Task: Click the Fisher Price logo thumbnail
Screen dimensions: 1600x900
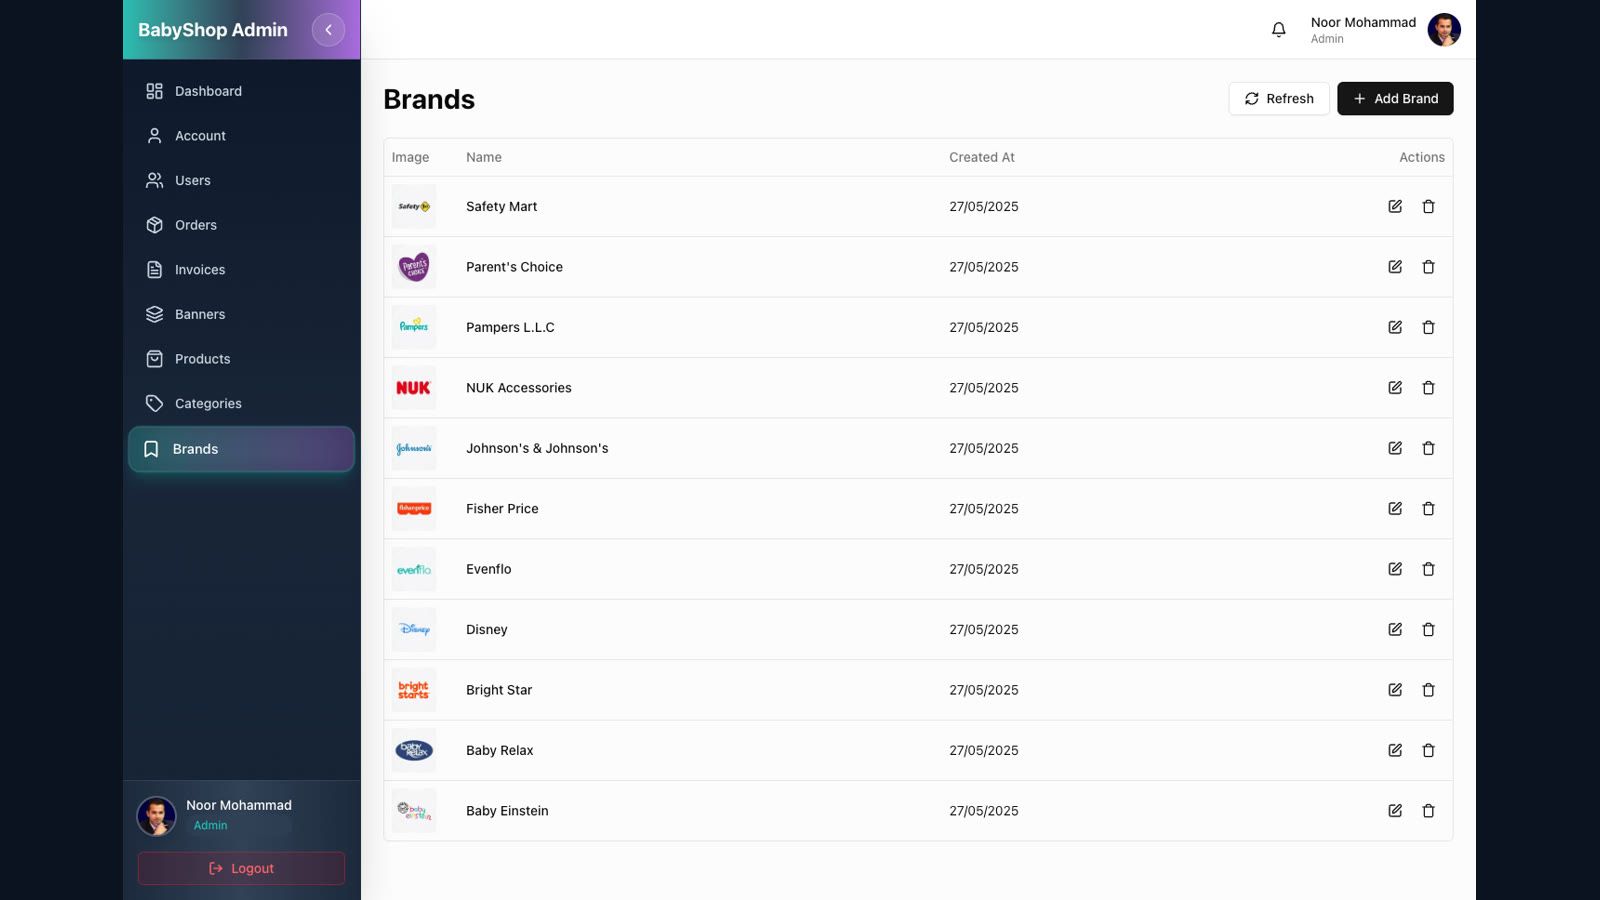Action: (x=414, y=508)
